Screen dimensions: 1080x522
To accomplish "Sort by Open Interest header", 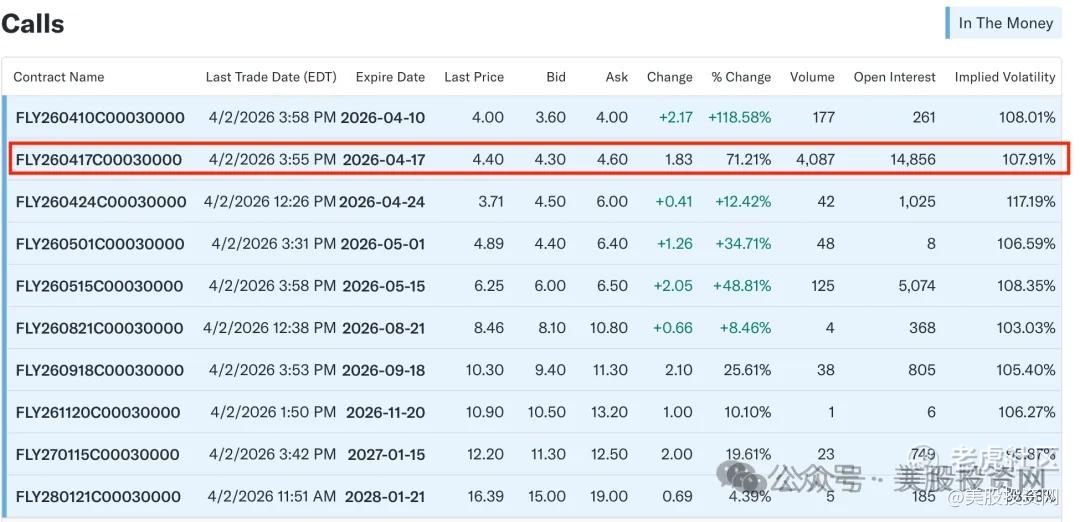I will 895,77.
